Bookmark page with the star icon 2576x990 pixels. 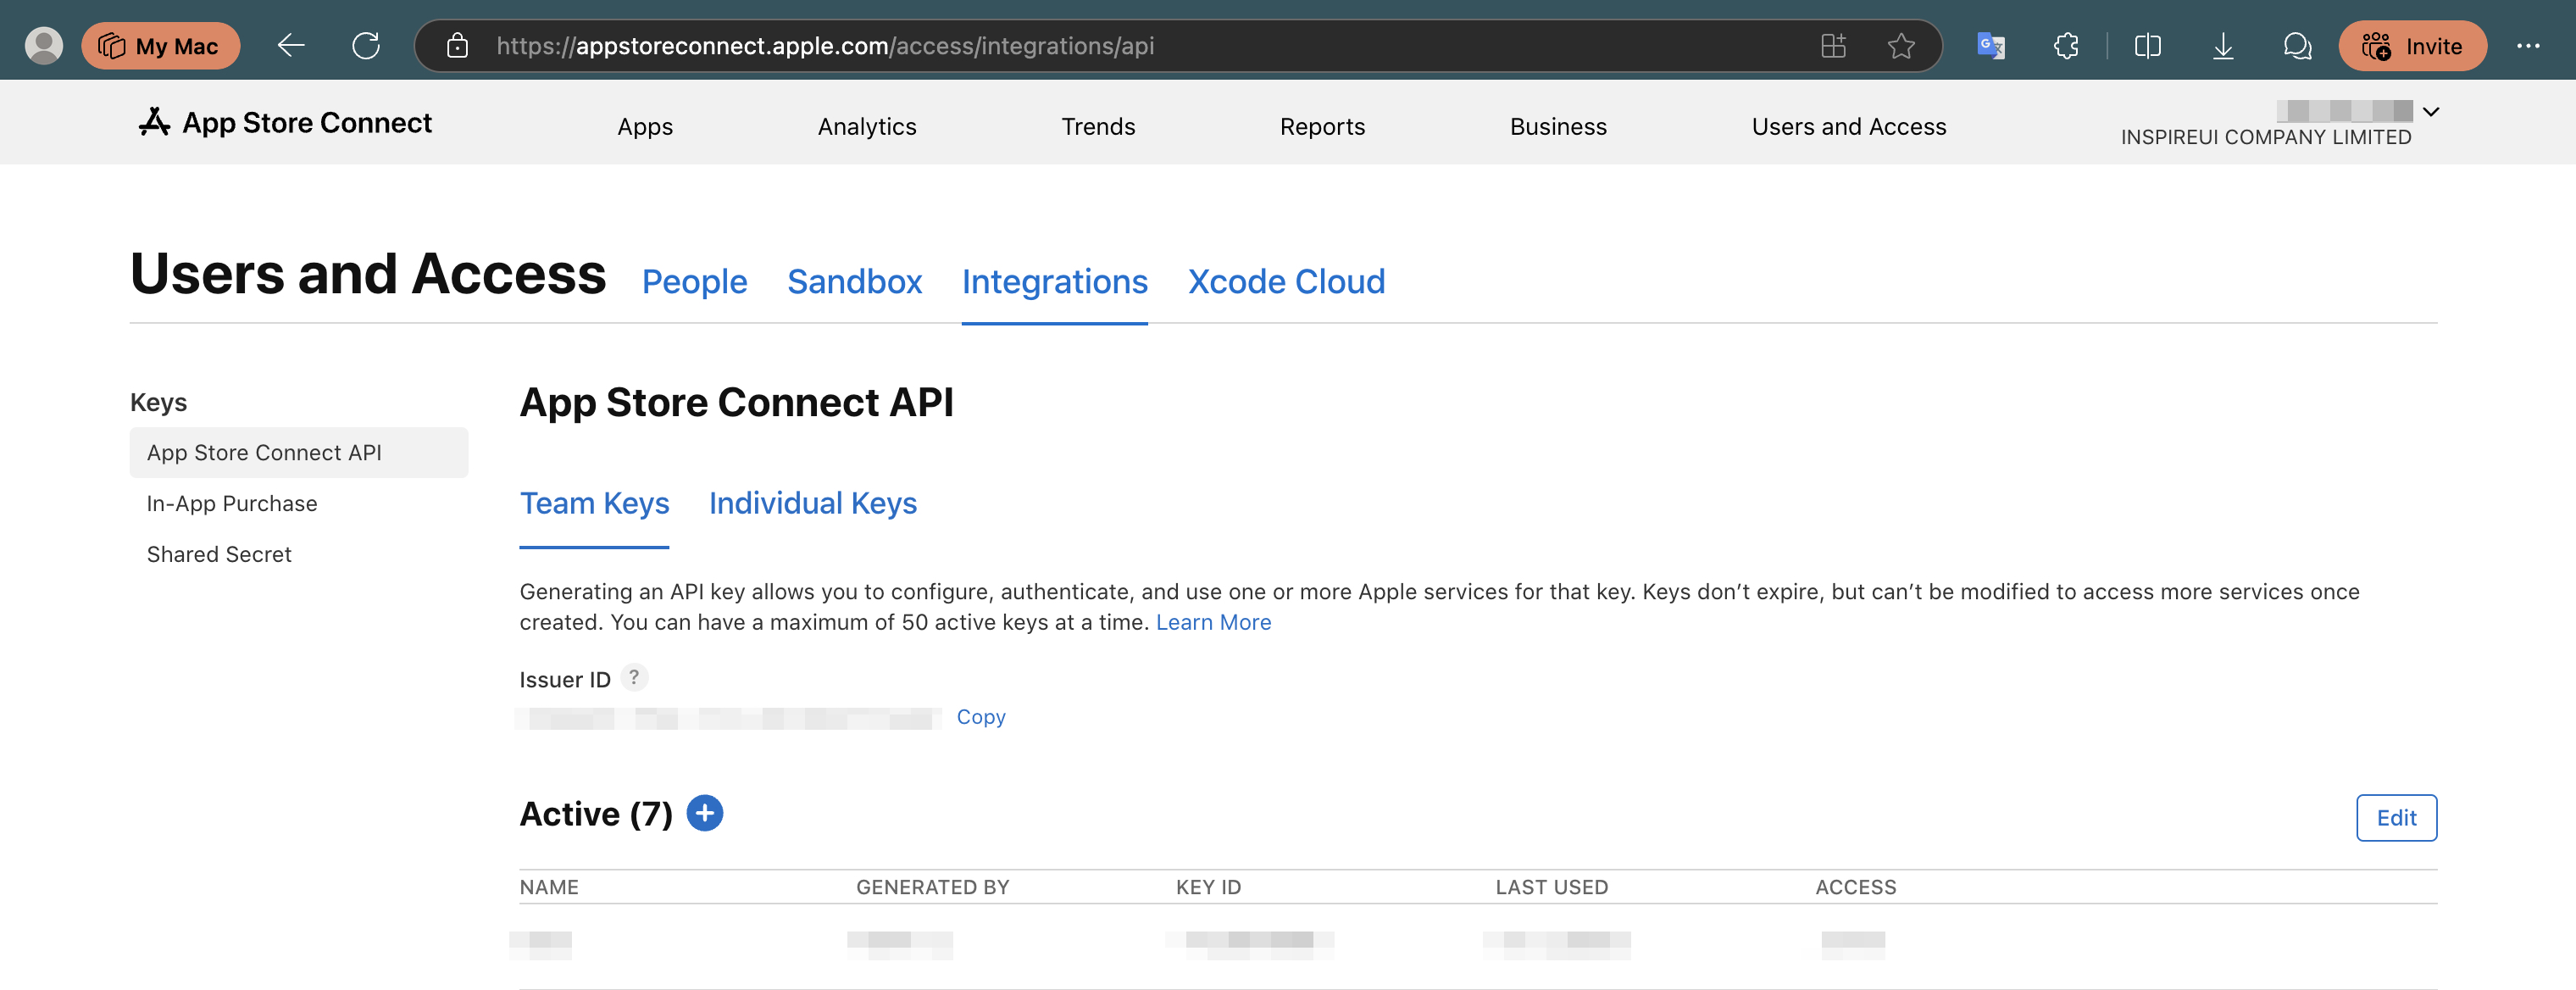tap(1901, 46)
